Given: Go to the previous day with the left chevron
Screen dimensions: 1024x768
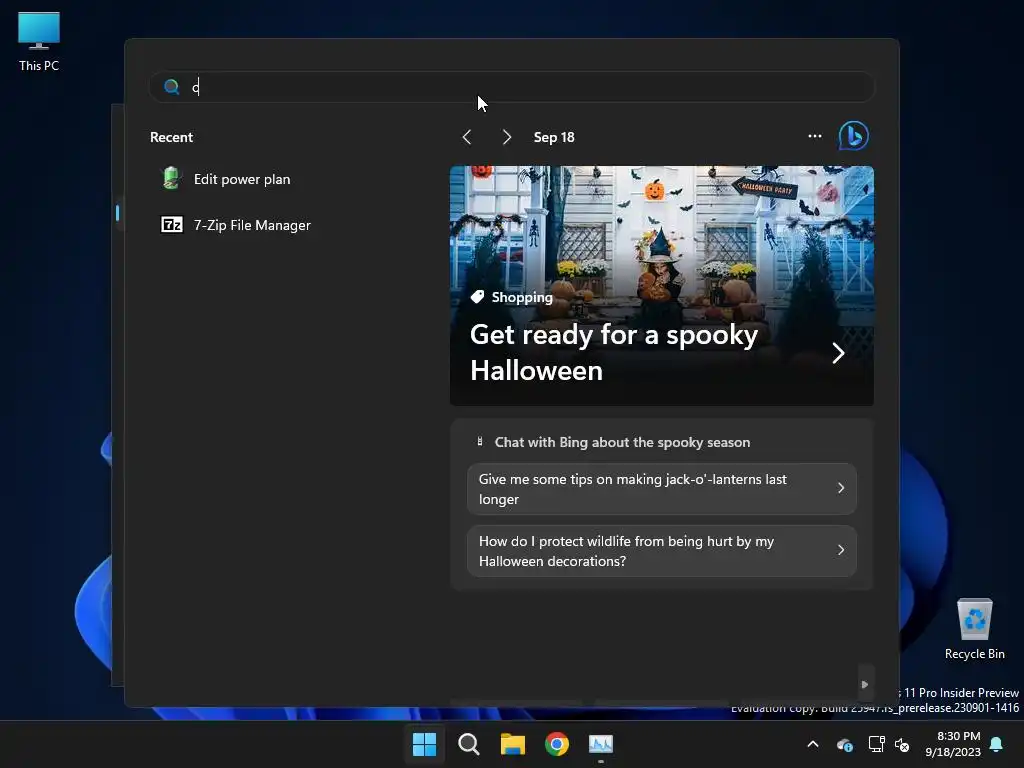Looking at the screenshot, I should (x=466, y=137).
